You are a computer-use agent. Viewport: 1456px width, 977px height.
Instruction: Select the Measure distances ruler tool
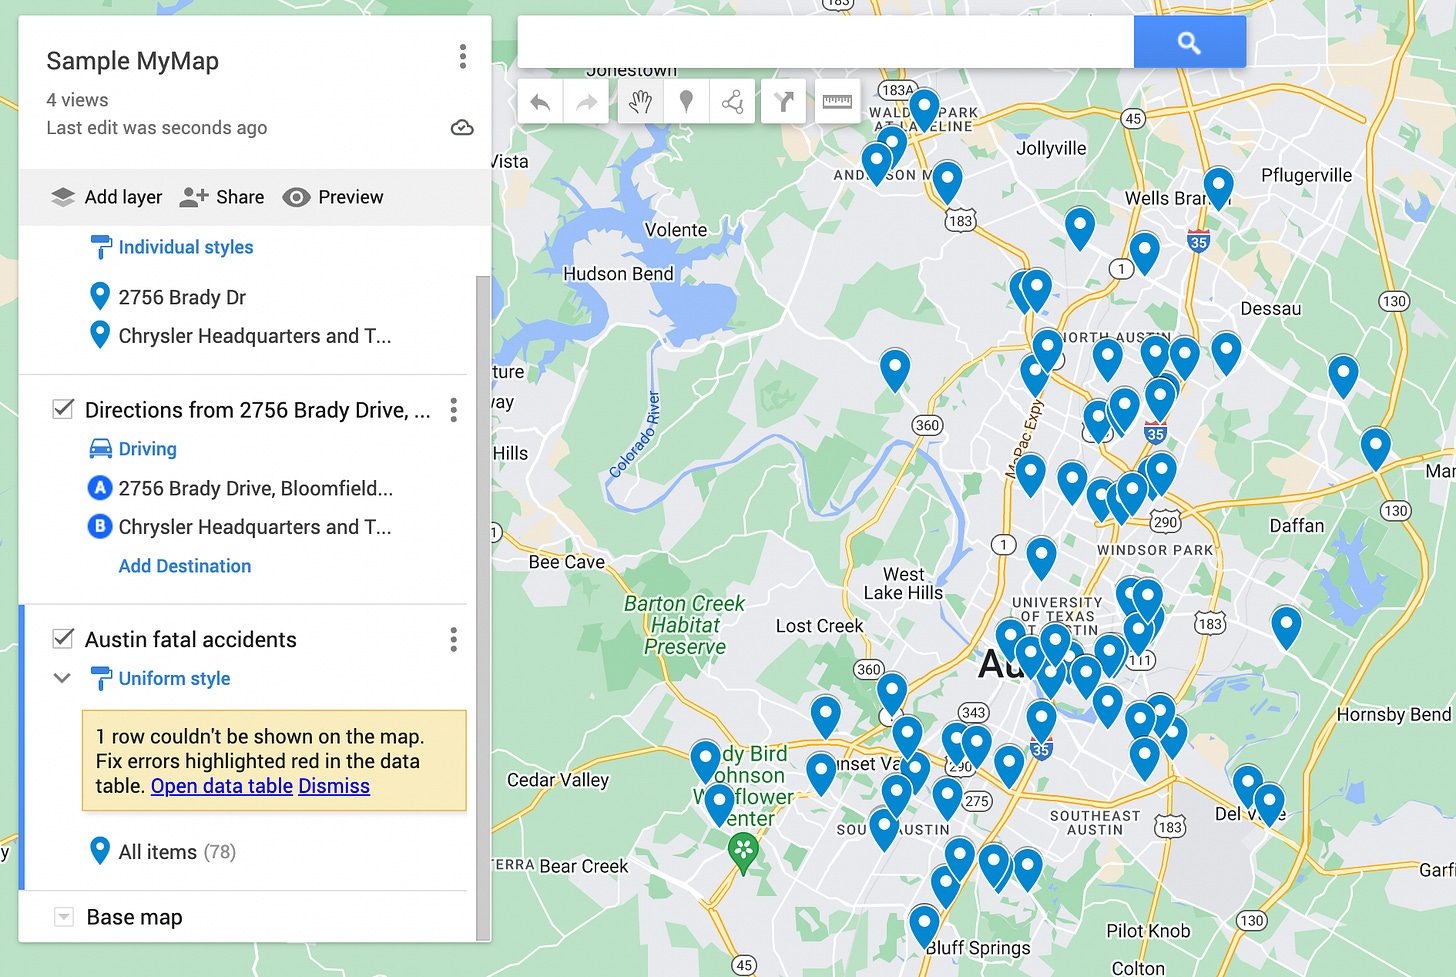(837, 102)
